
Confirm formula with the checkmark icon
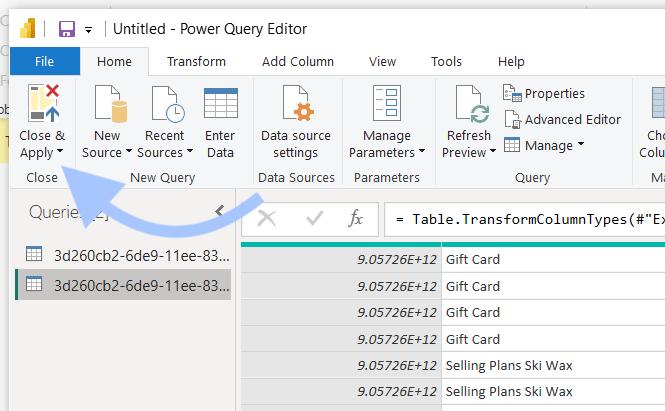pos(314,219)
